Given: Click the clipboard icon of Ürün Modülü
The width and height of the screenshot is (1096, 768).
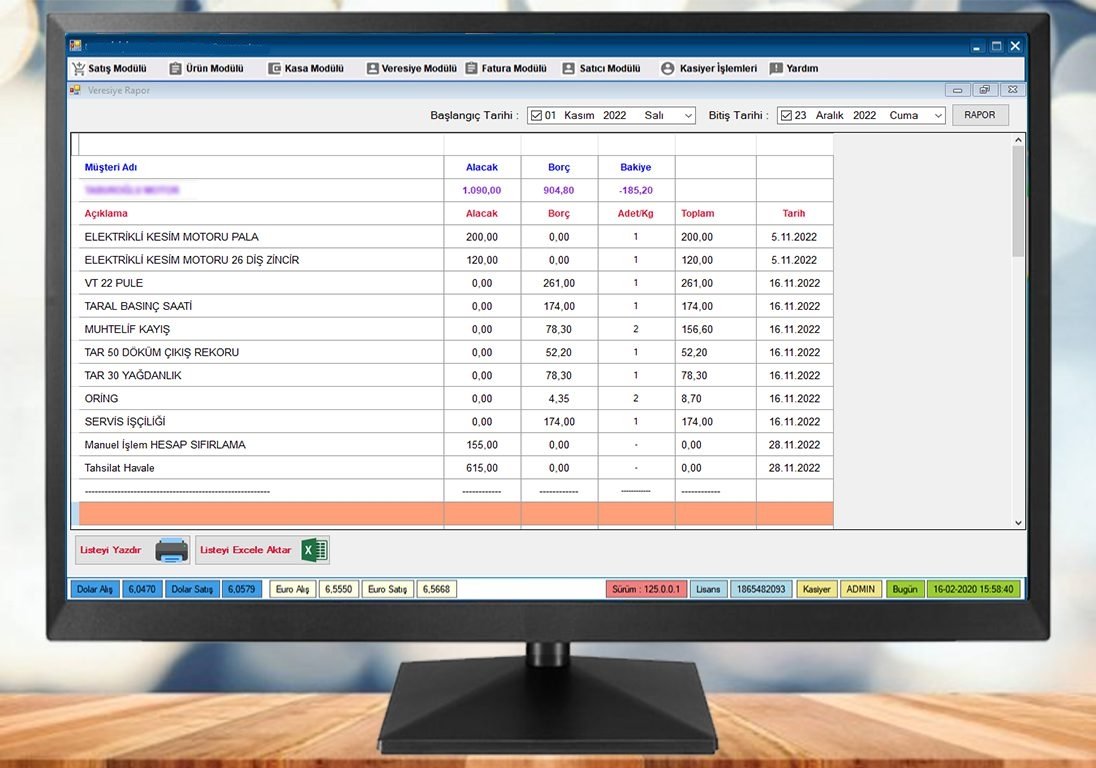Looking at the screenshot, I should tap(175, 68).
